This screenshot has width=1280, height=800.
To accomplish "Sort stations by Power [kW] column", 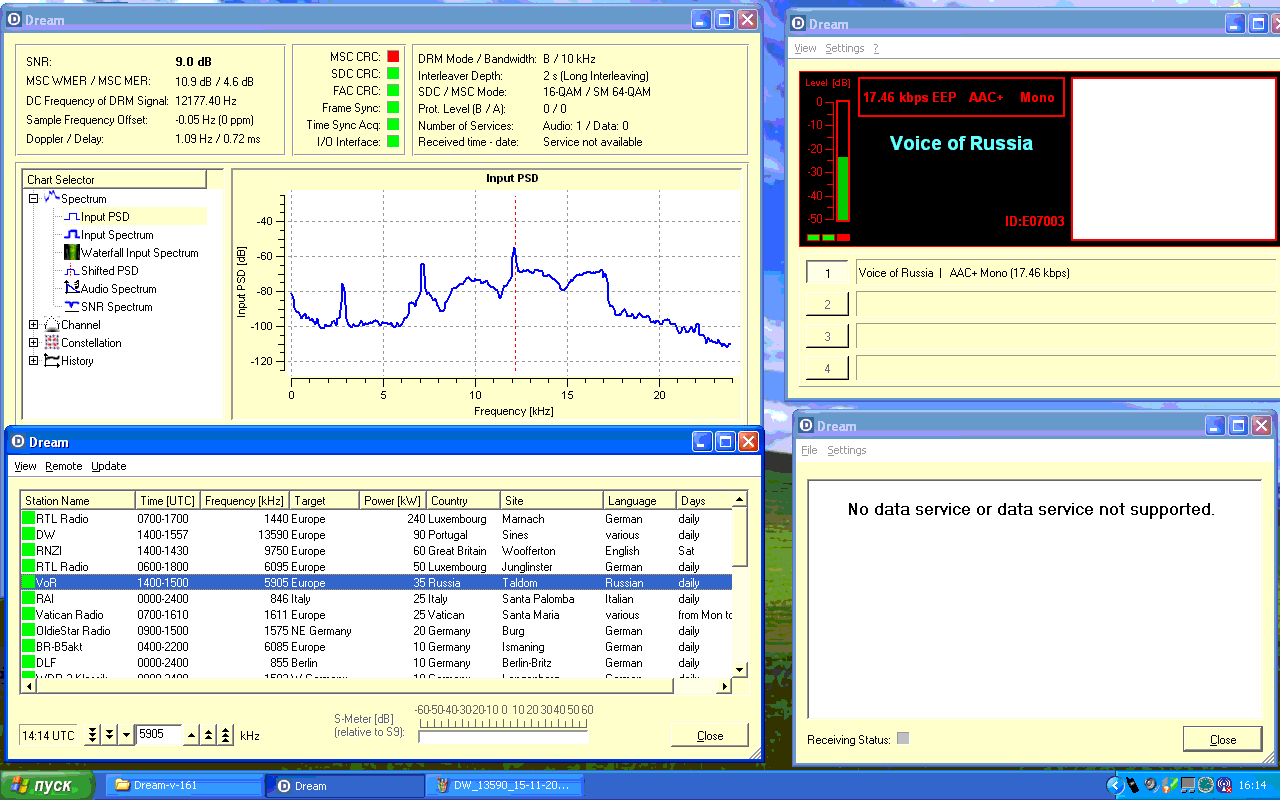I will 392,500.
